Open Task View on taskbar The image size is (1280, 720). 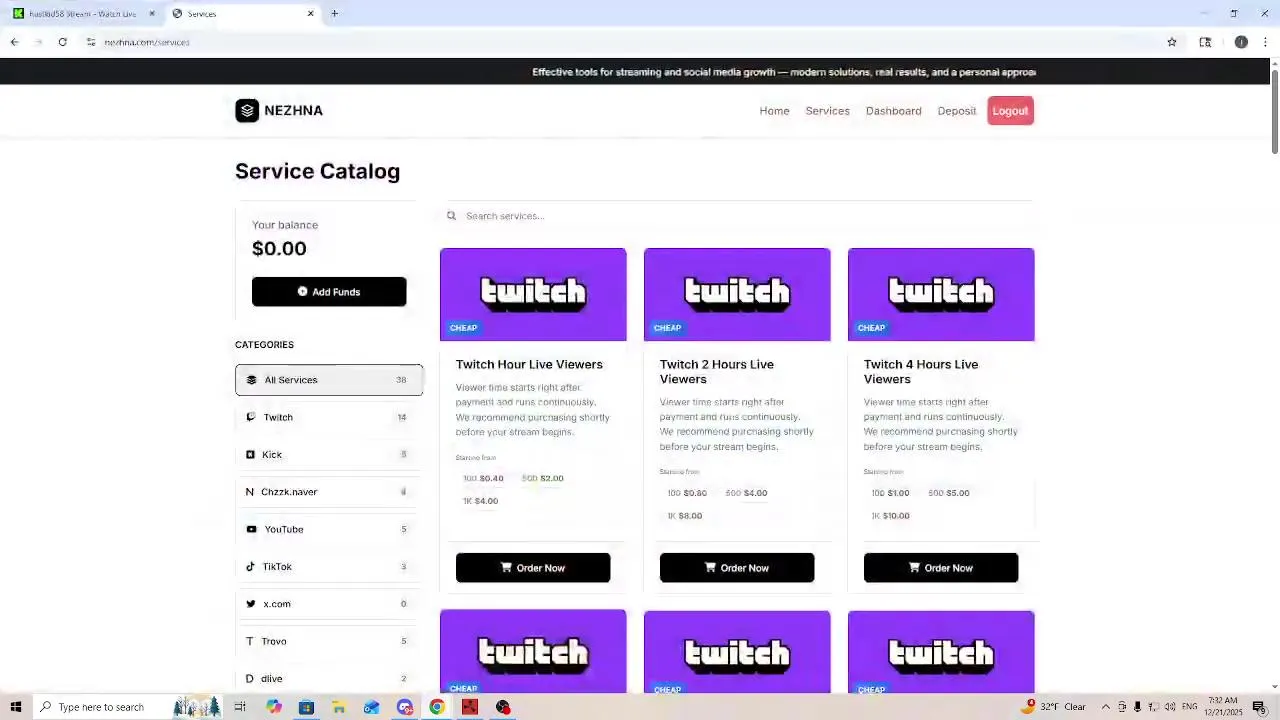point(240,707)
